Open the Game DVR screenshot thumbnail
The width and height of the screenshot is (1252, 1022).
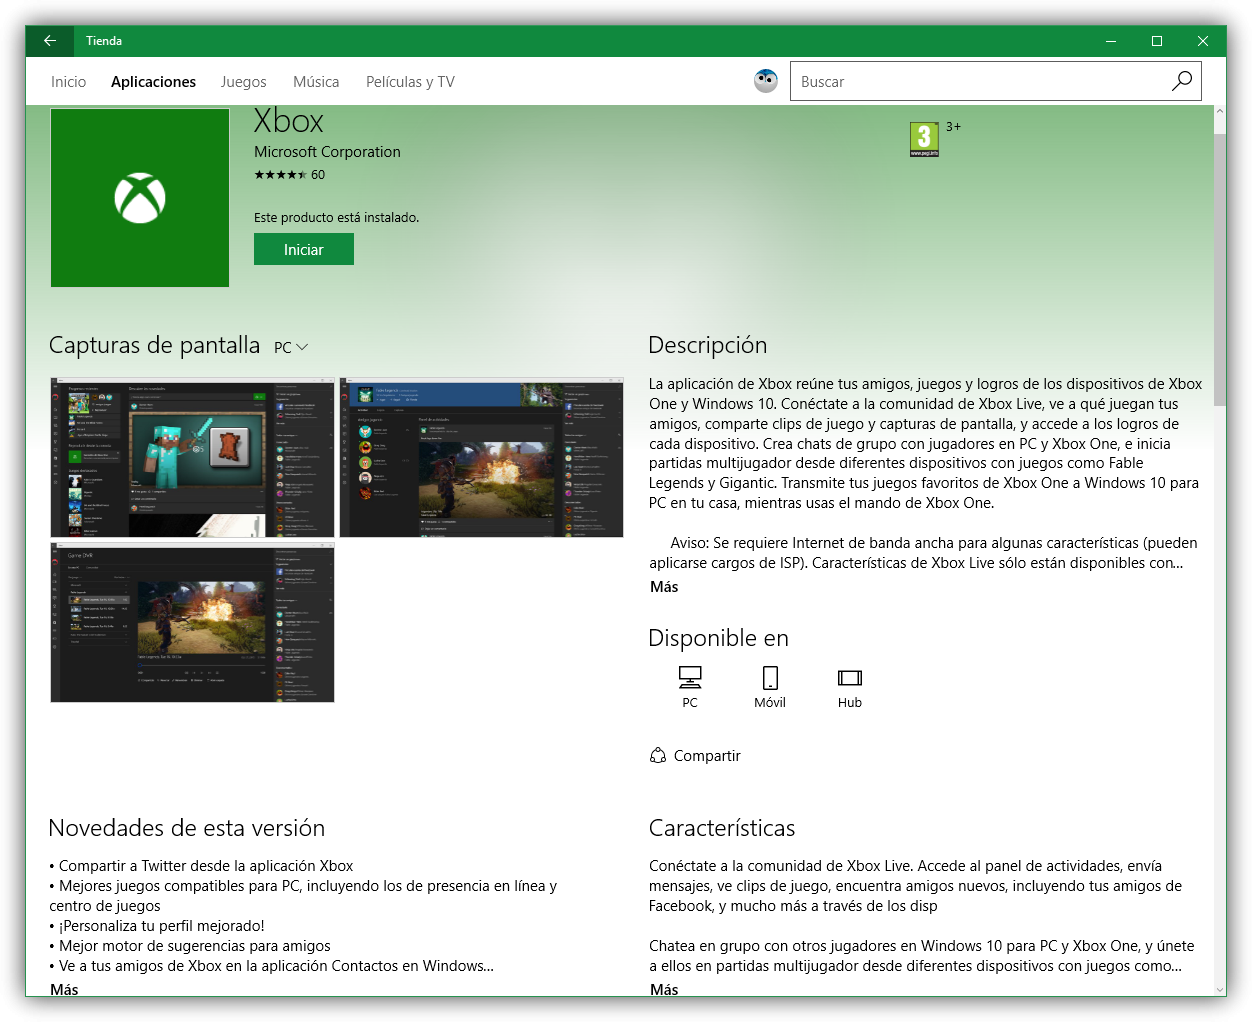click(x=193, y=622)
